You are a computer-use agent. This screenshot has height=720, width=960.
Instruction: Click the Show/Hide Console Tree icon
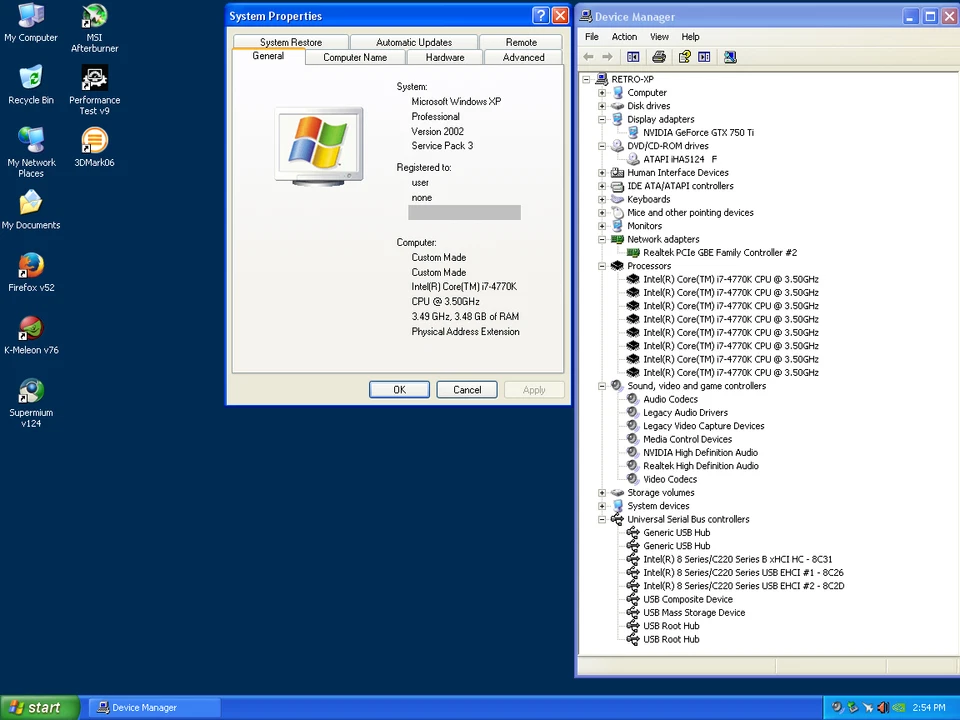[633, 57]
